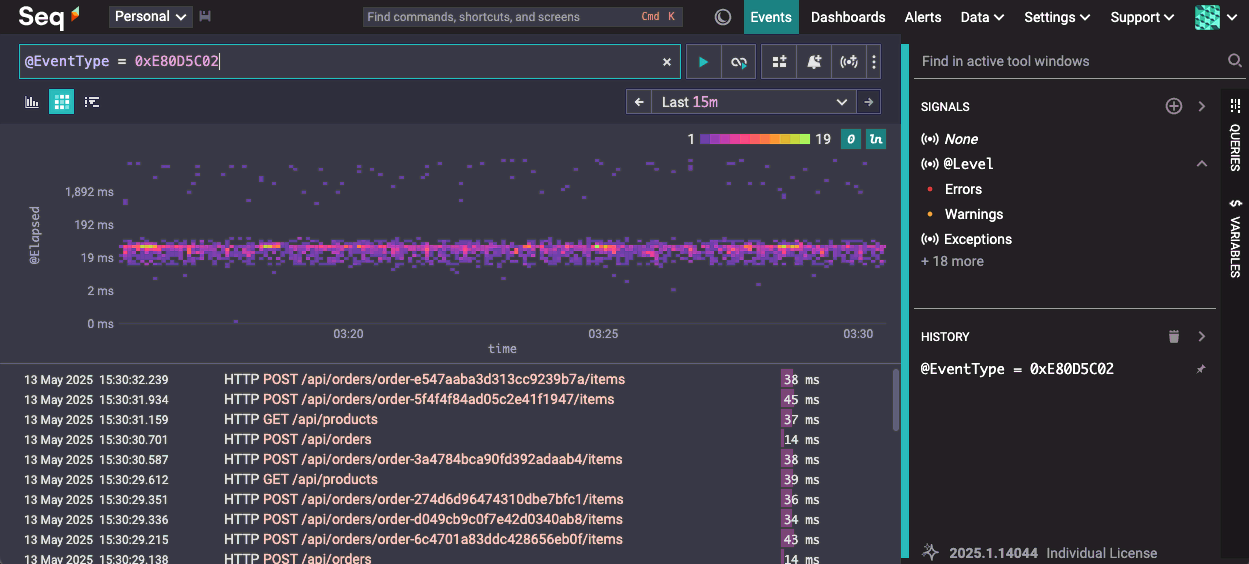Open the query more options menu
The image size is (1249, 564).
(874, 62)
